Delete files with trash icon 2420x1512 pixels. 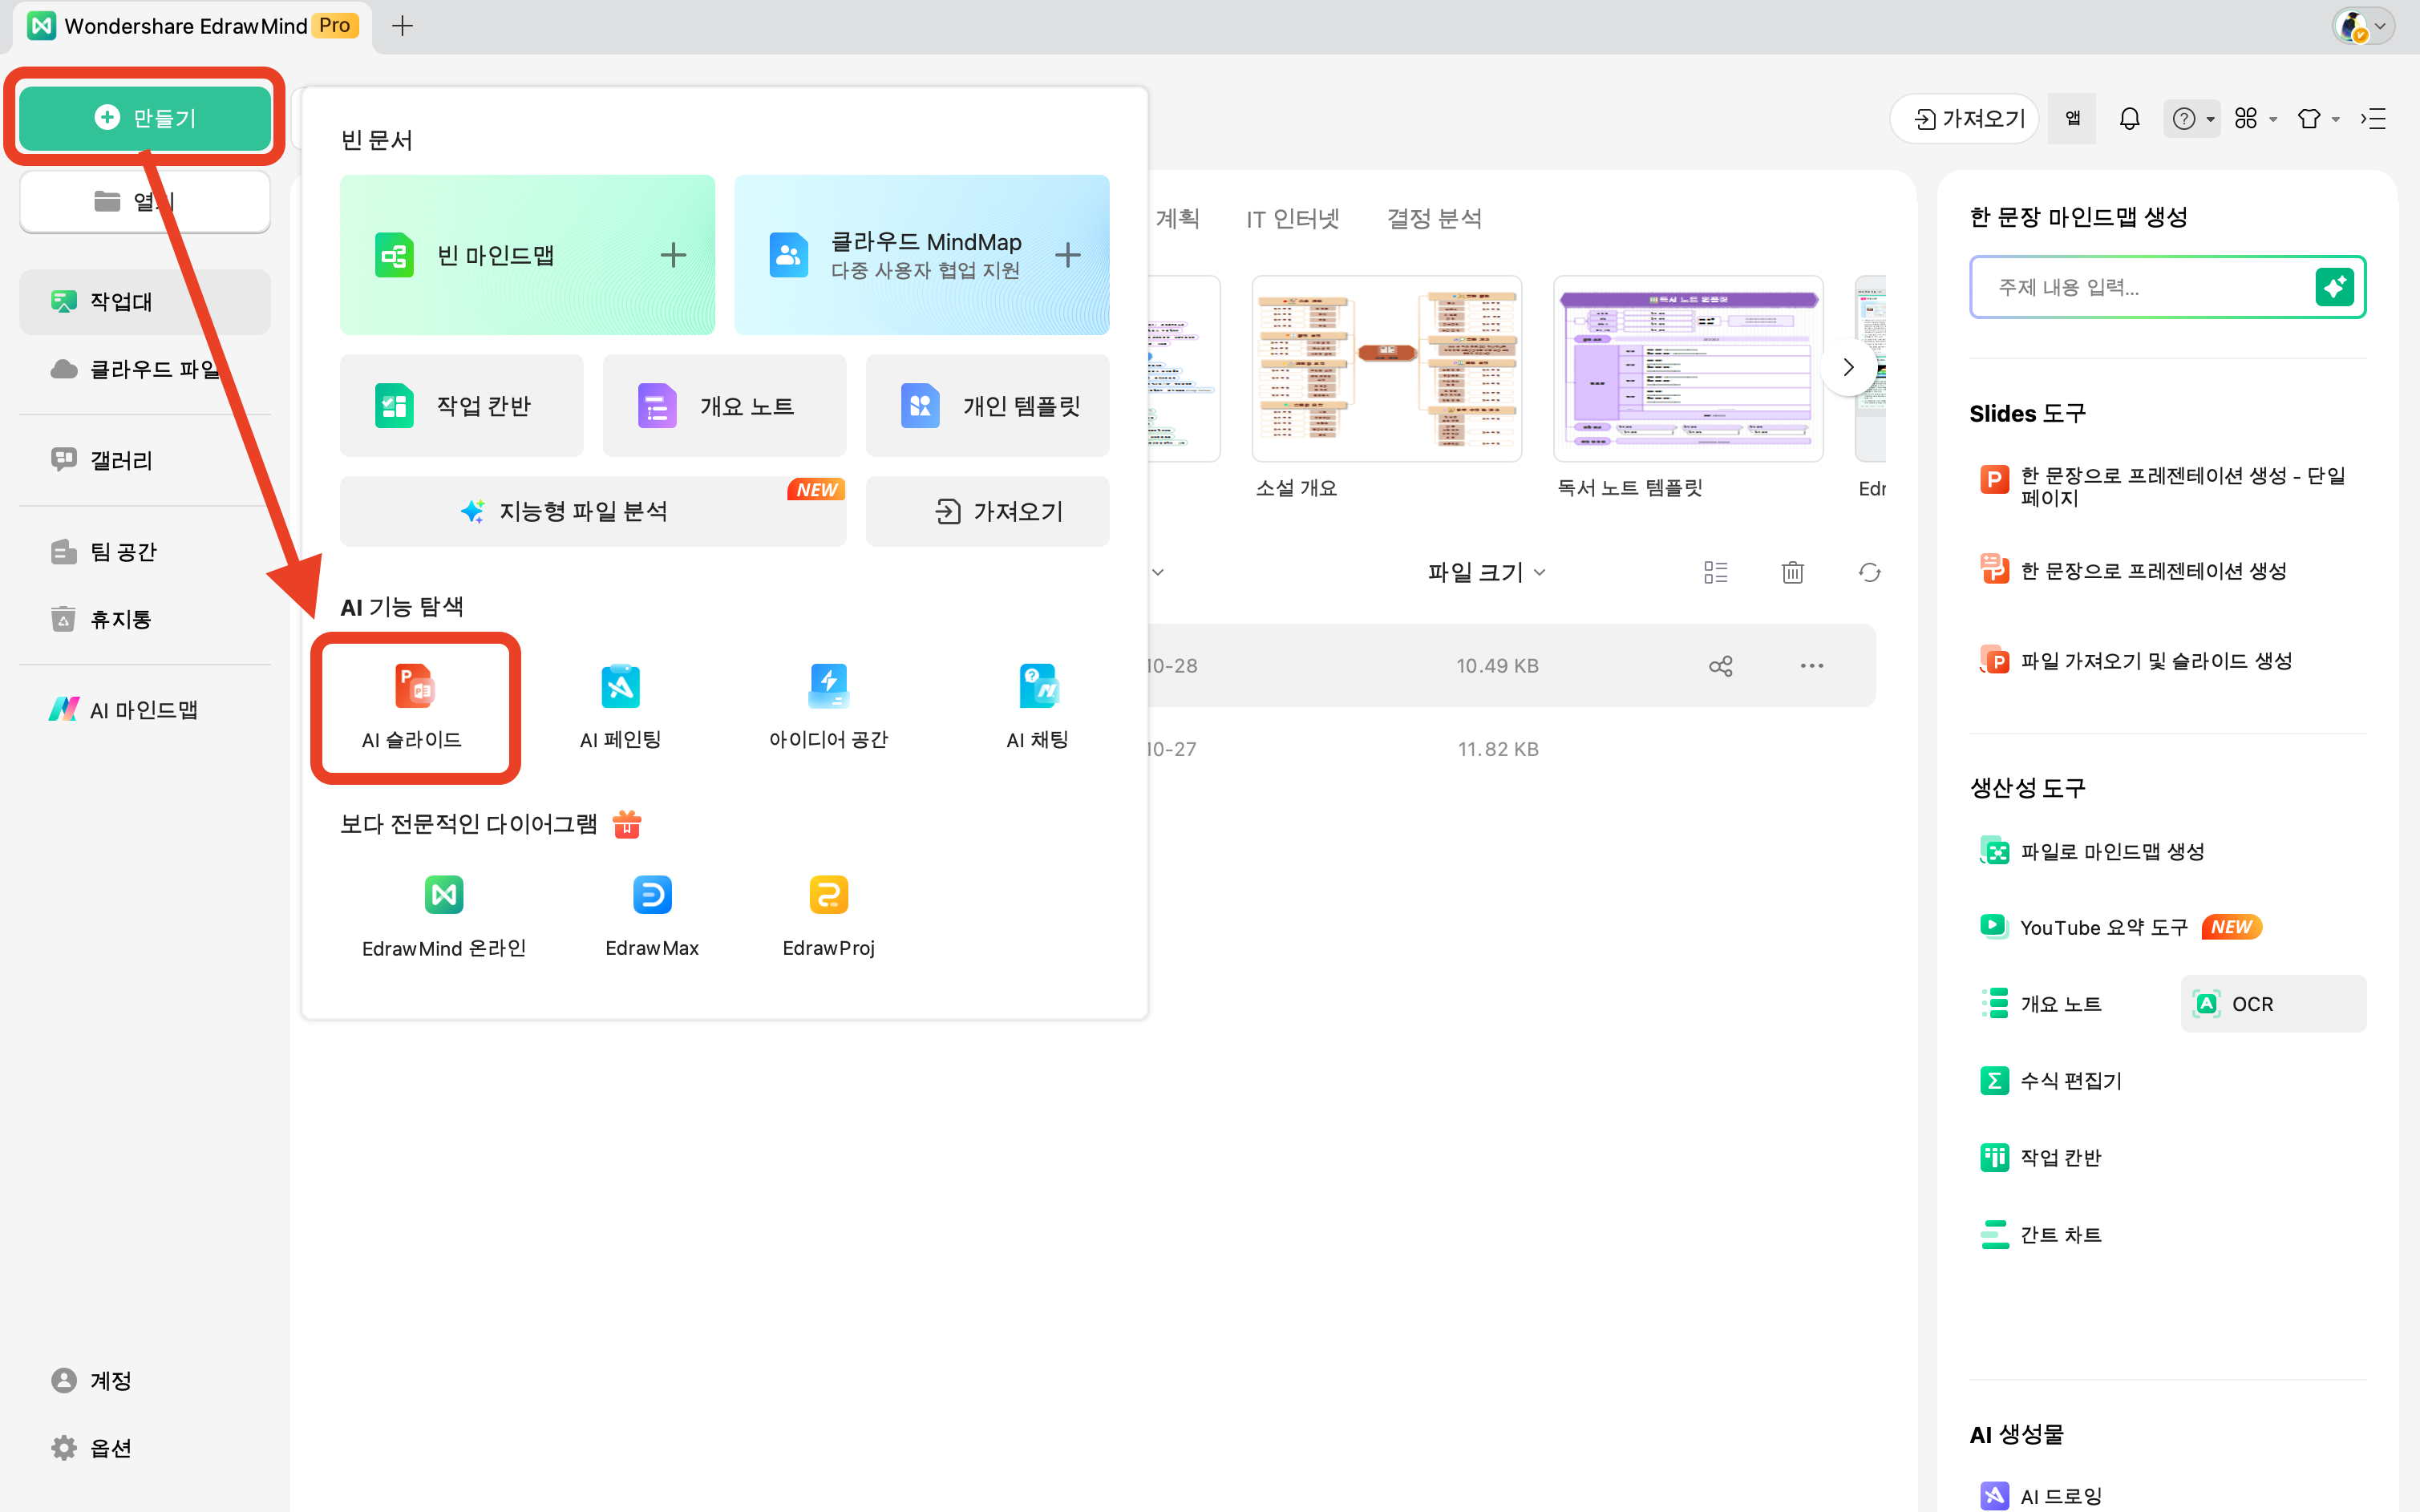[1792, 572]
